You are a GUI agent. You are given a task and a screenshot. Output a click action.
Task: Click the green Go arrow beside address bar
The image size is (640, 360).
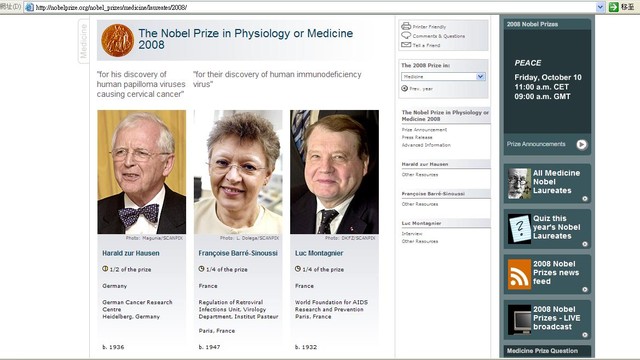pos(613,7)
